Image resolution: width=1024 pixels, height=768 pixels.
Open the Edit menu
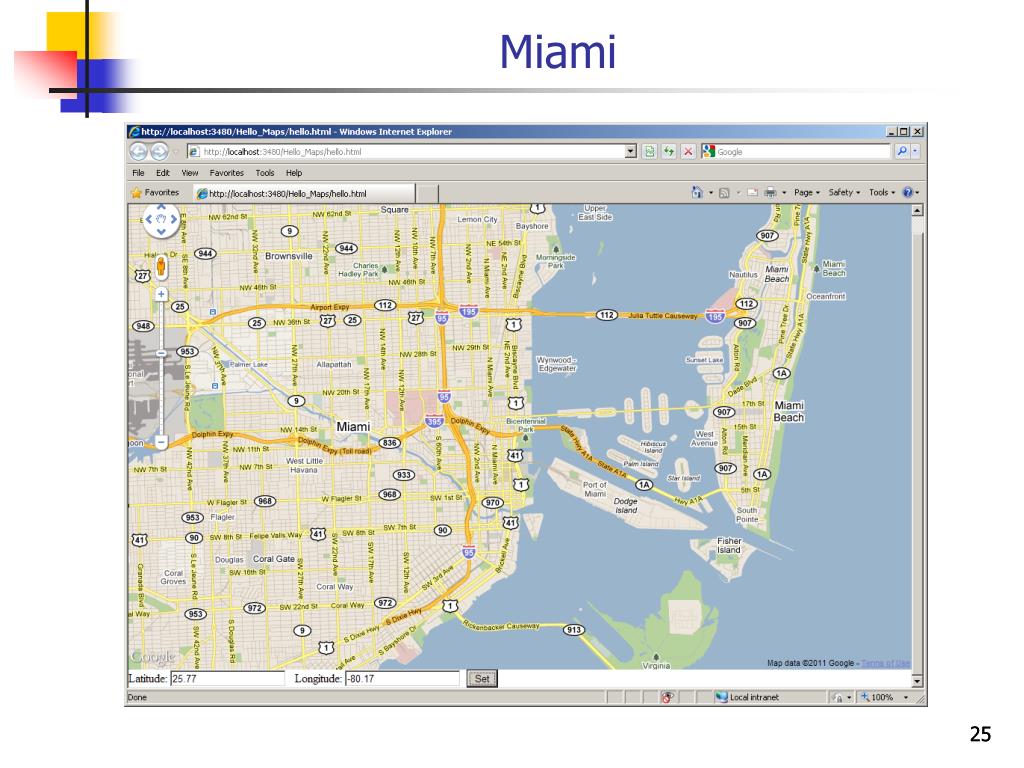coord(163,173)
